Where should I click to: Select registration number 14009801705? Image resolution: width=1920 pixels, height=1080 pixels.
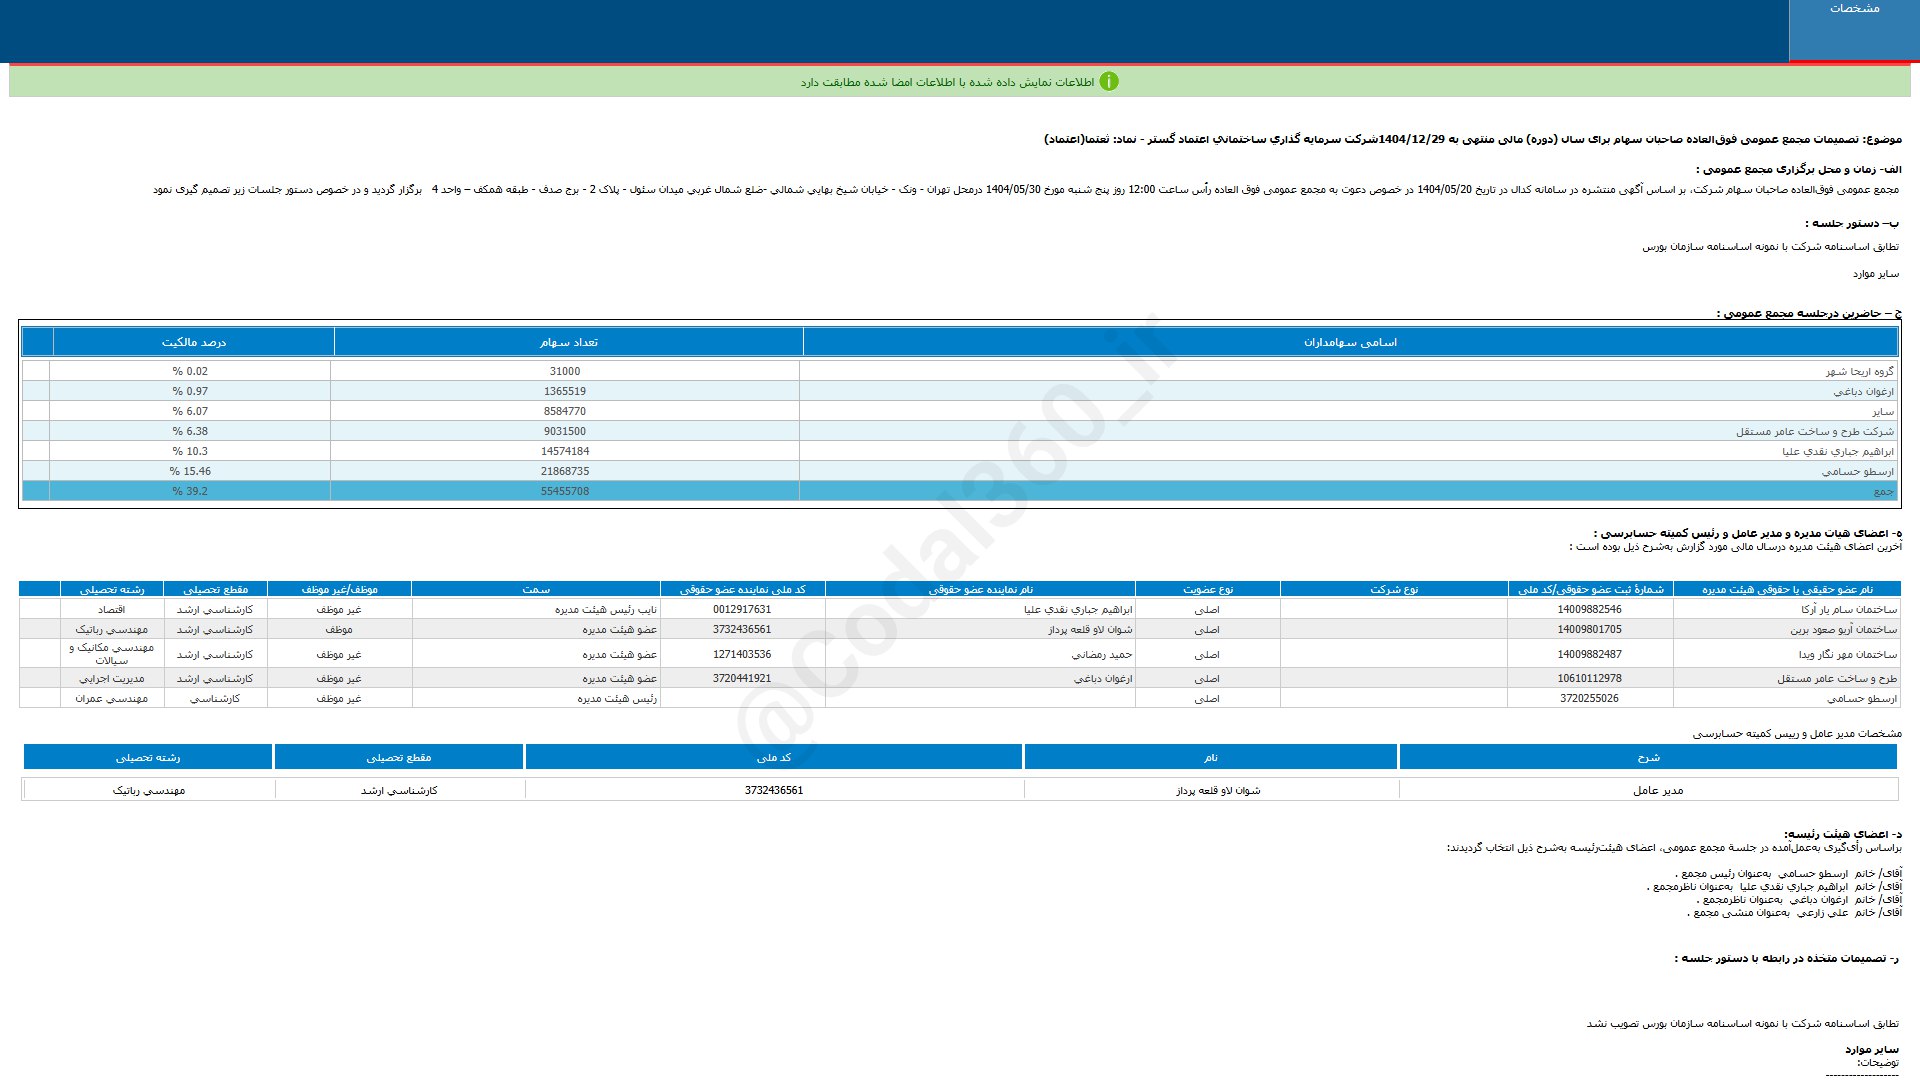[x=1589, y=629]
